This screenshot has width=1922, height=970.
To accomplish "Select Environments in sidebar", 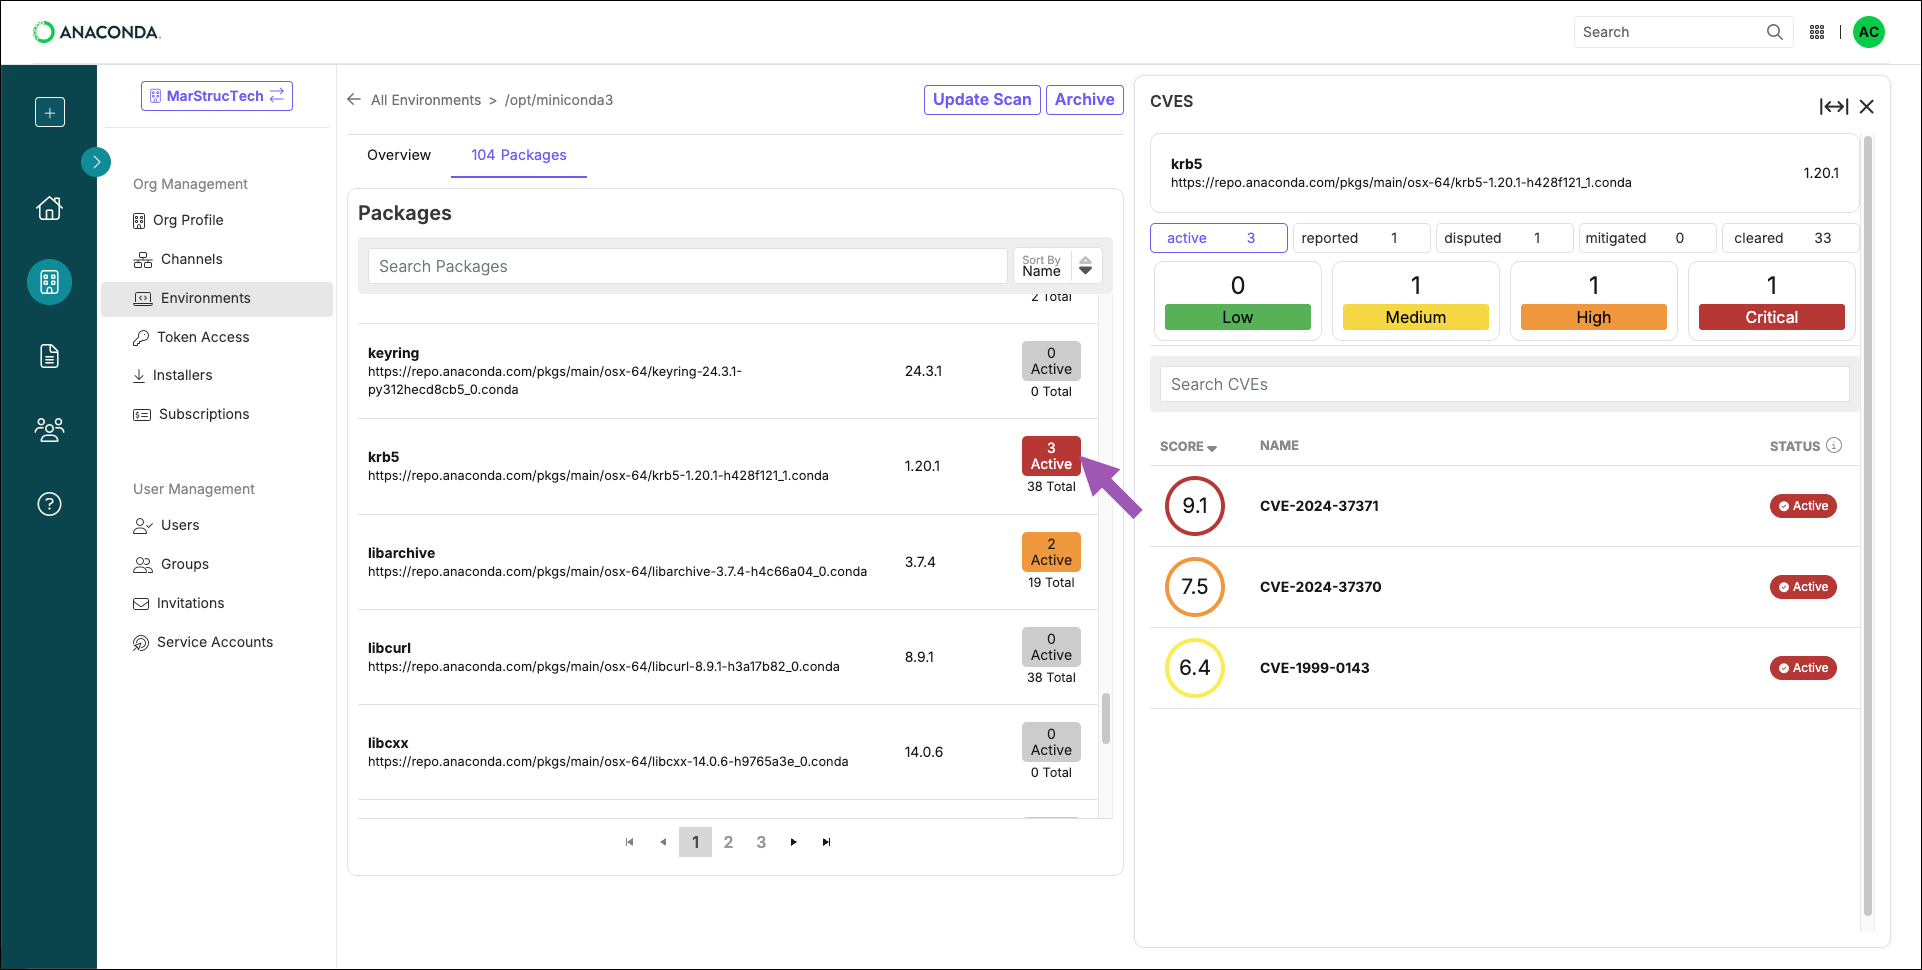I will 217,298.
